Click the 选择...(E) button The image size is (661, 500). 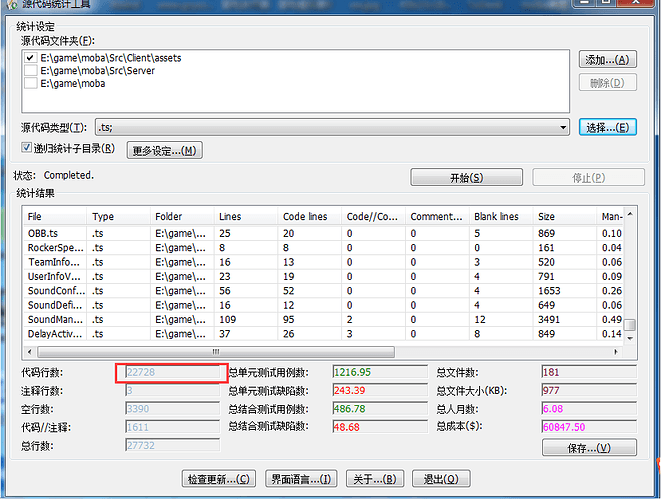tap(607, 127)
